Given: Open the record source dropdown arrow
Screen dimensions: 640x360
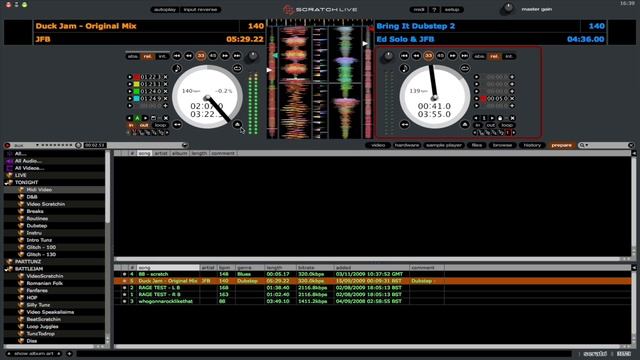Looking at the screenshot, I should click(x=37, y=145).
